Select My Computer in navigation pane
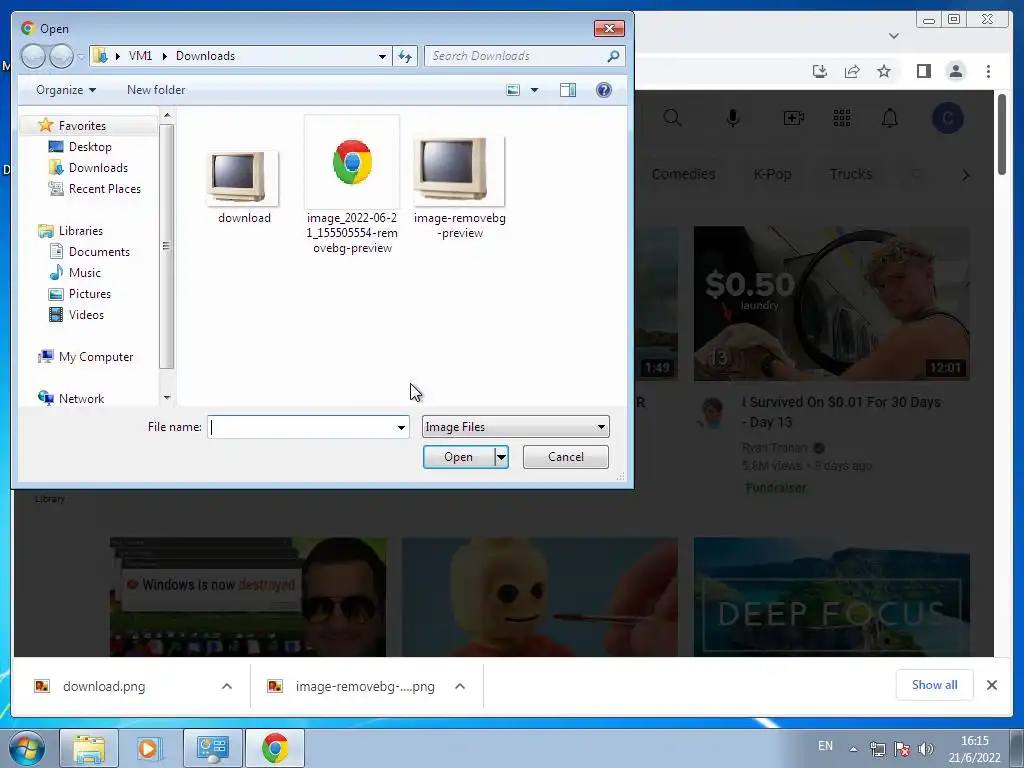 coord(95,357)
